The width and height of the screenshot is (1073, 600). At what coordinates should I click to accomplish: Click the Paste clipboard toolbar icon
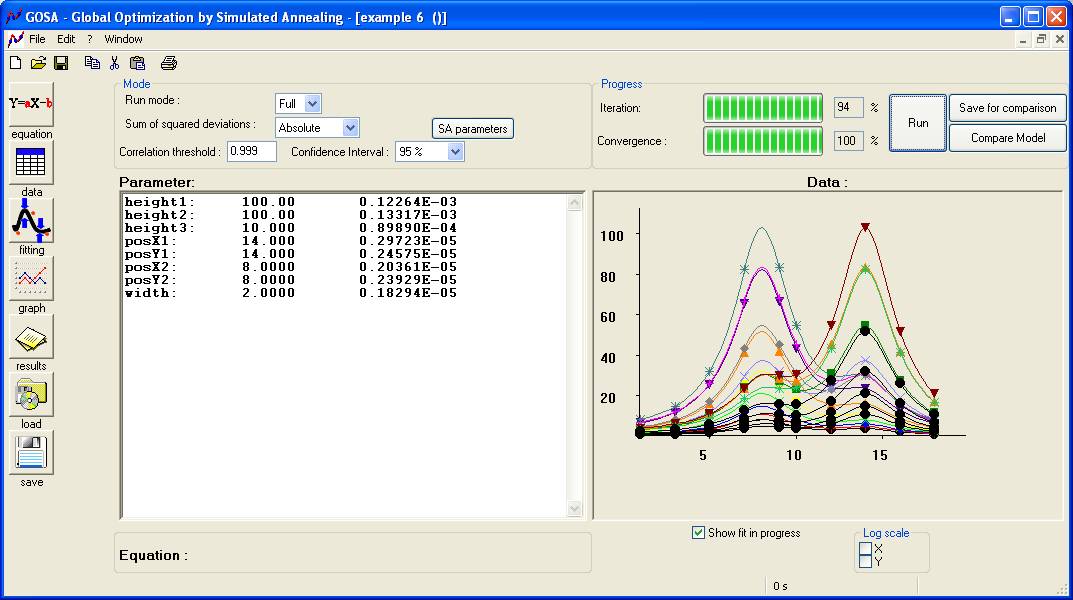(138, 63)
